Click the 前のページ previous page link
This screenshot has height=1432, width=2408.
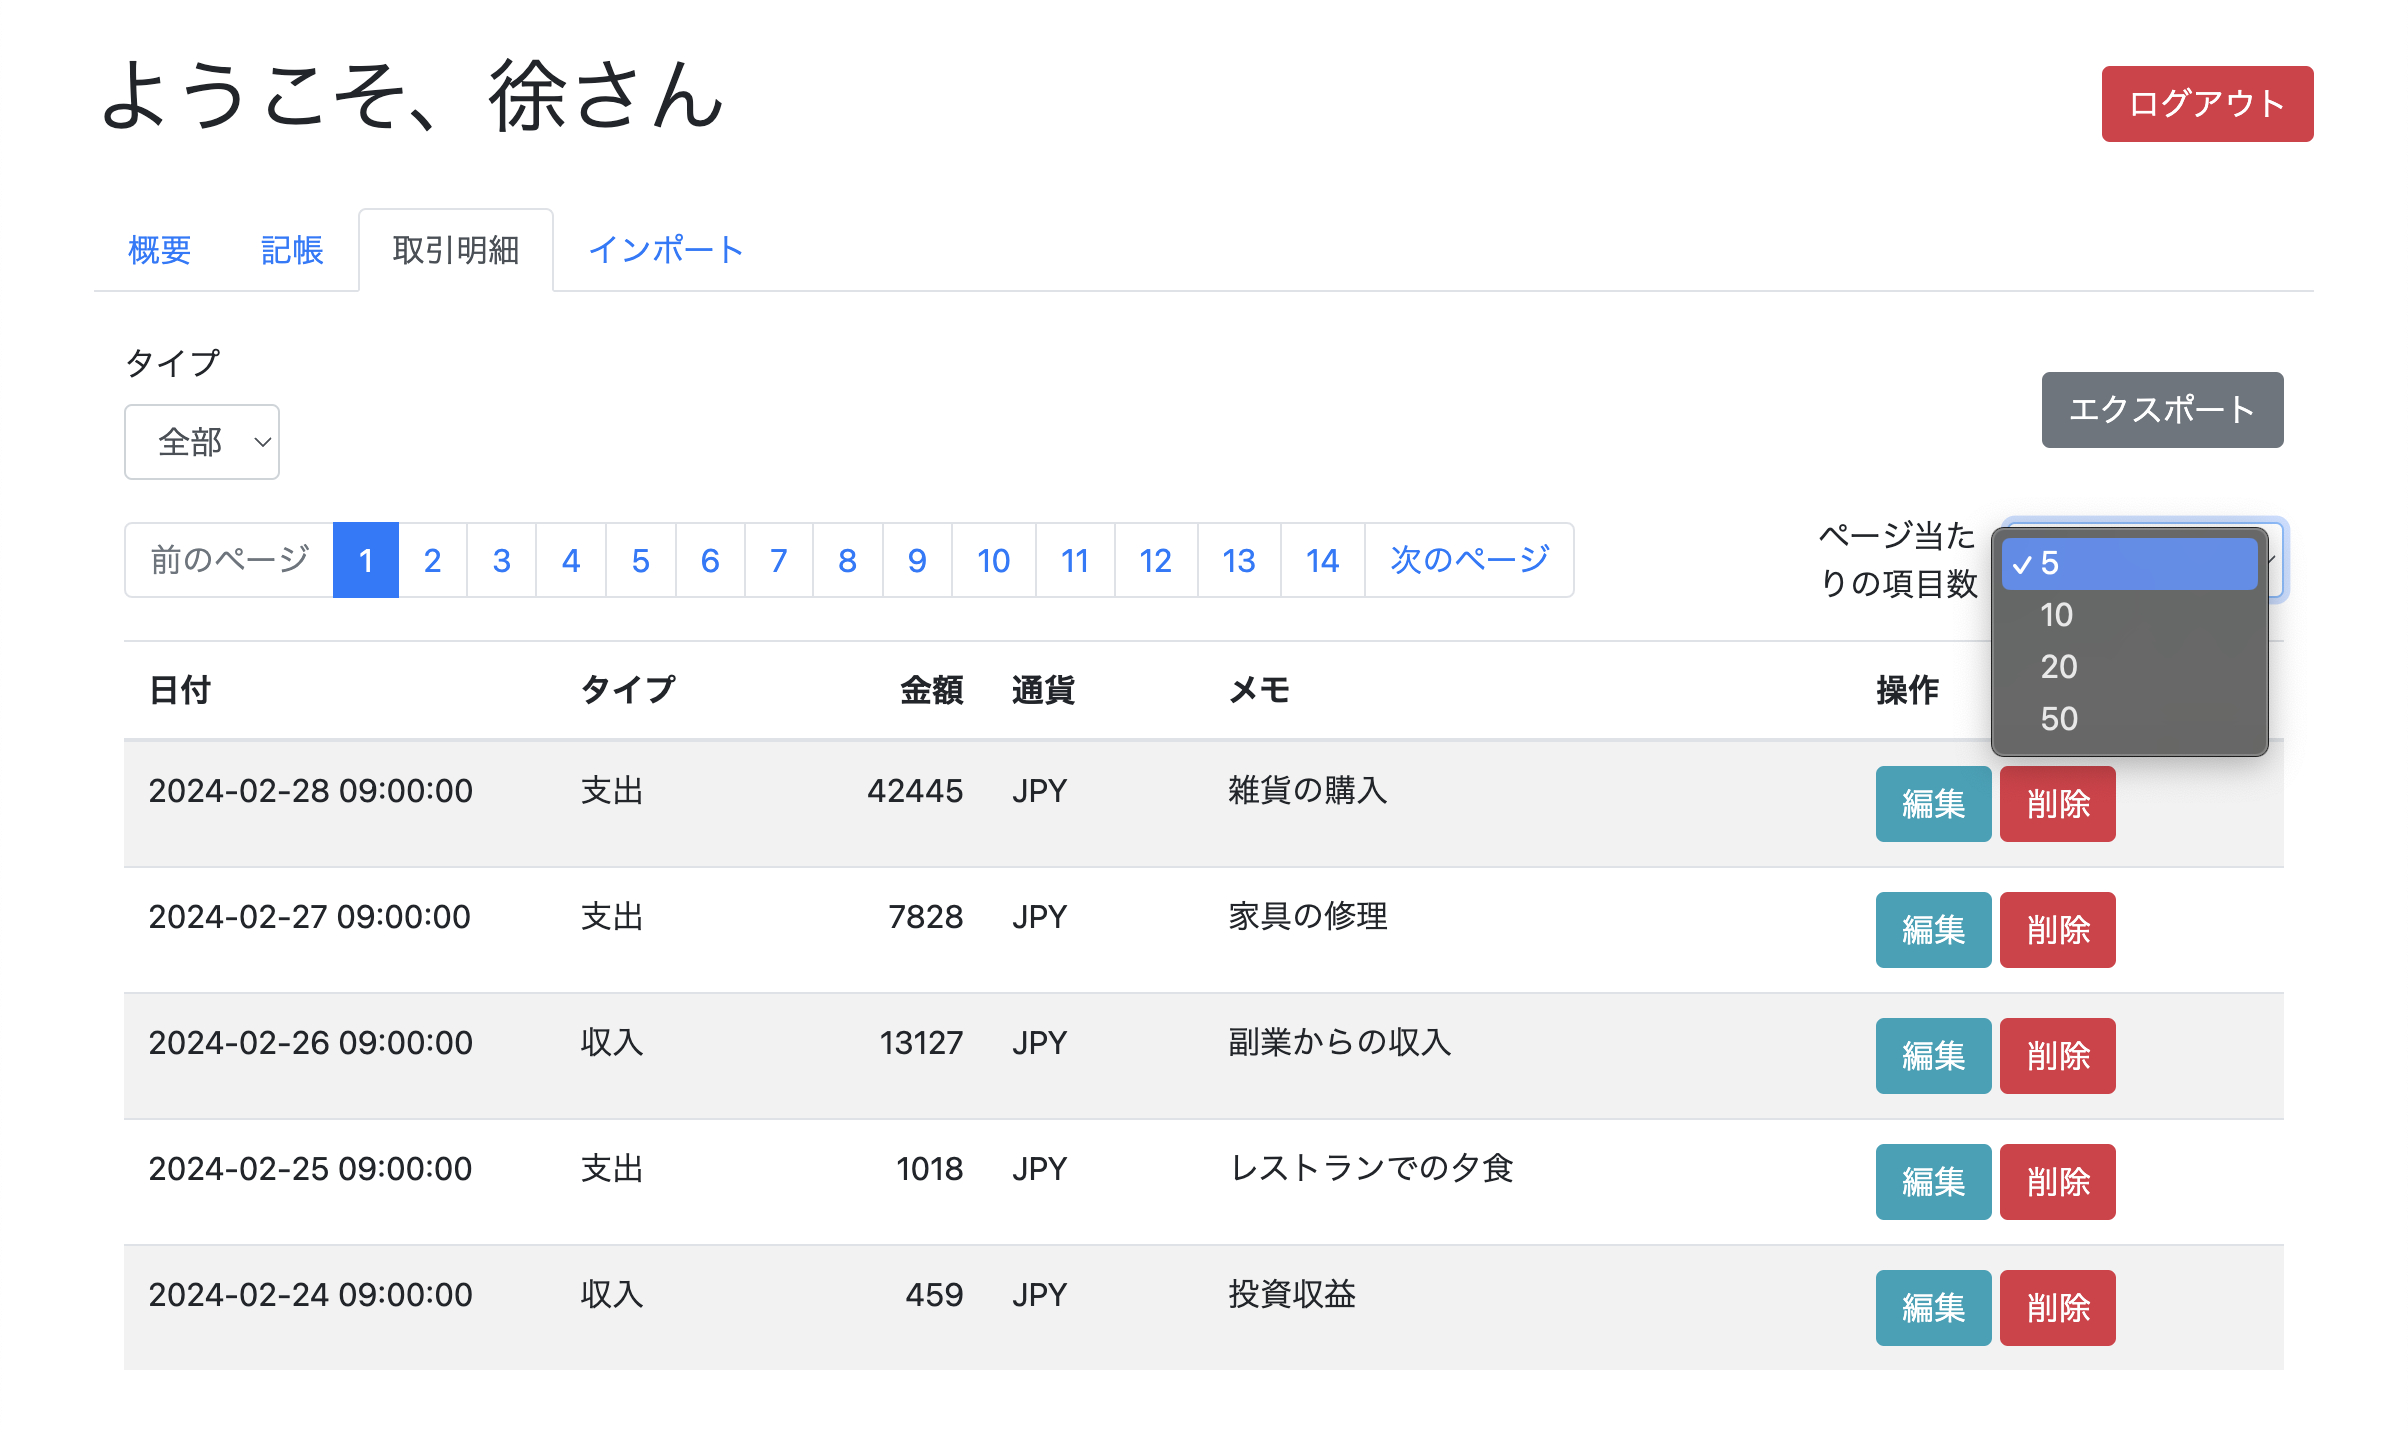(229, 560)
